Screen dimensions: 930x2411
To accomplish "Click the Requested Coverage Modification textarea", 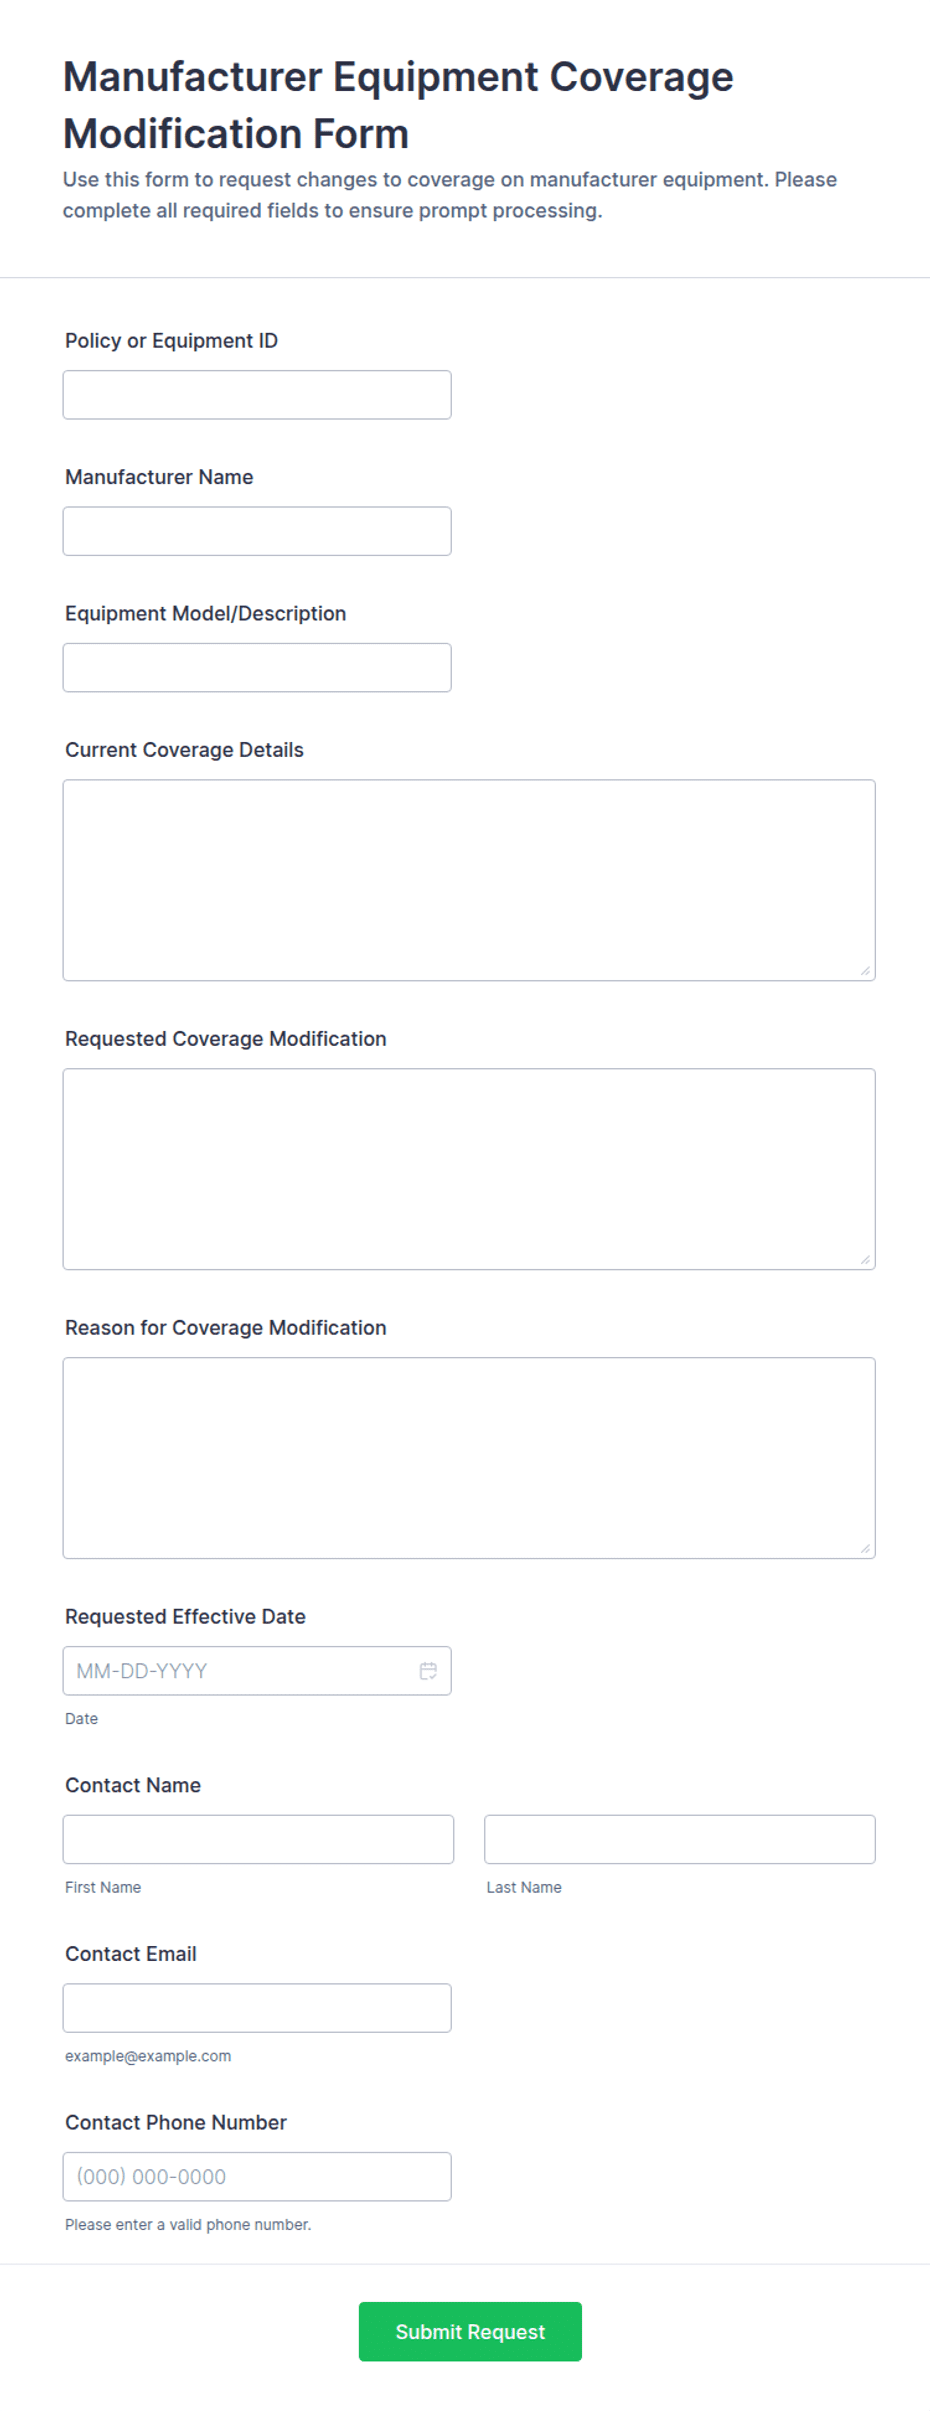I will coord(469,1169).
